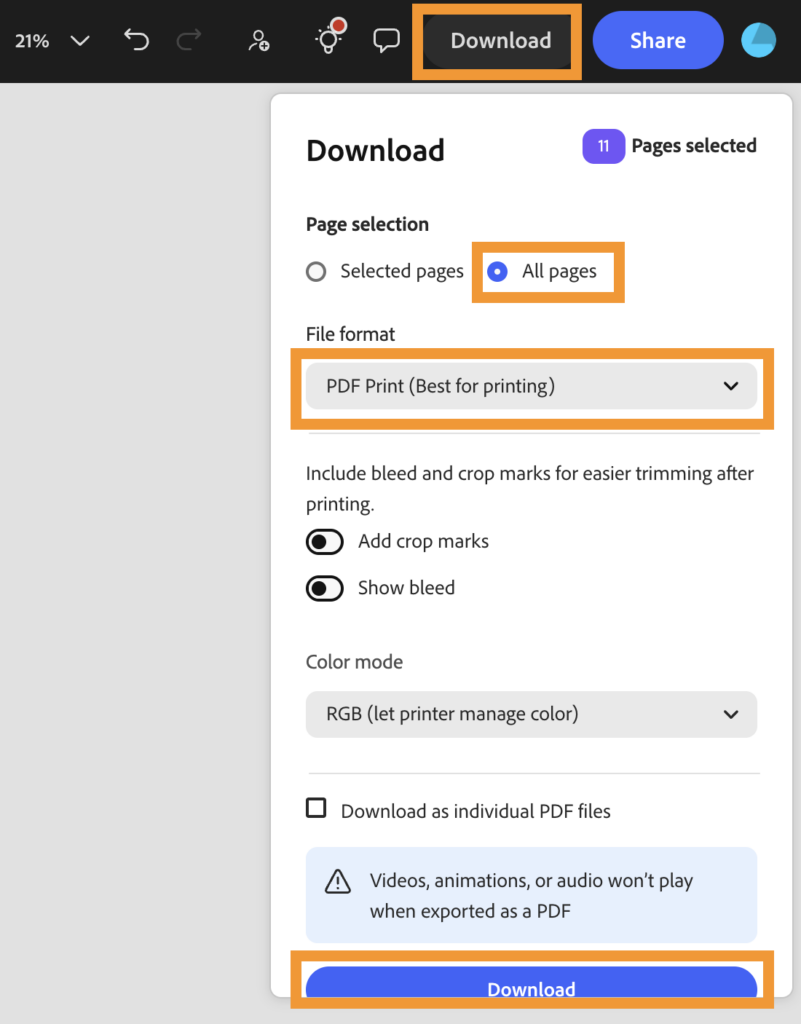Expand the zoom level chevron

click(x=80, y=41)
